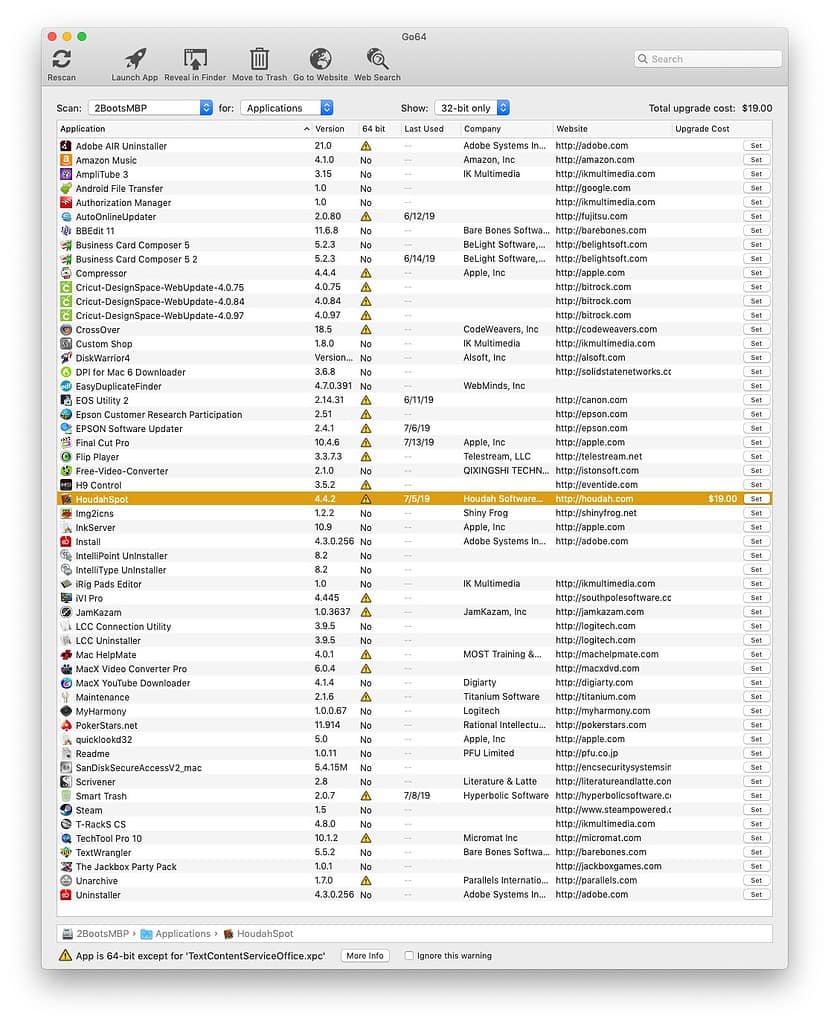Click Set button in Final Cut Pro row

click(756, 443)
